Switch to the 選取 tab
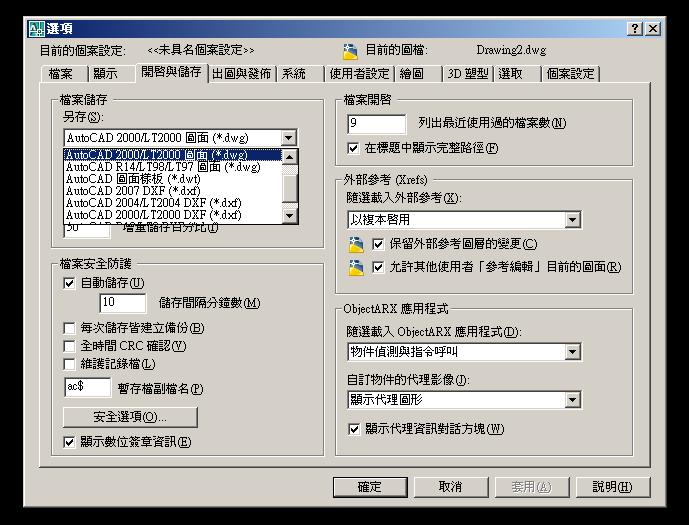 click(517, 74)
